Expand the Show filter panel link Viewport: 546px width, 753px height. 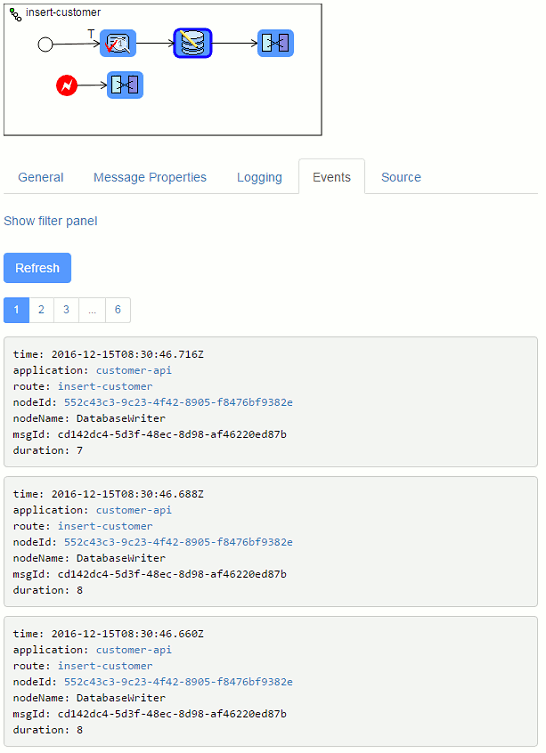tap(50, 221)
